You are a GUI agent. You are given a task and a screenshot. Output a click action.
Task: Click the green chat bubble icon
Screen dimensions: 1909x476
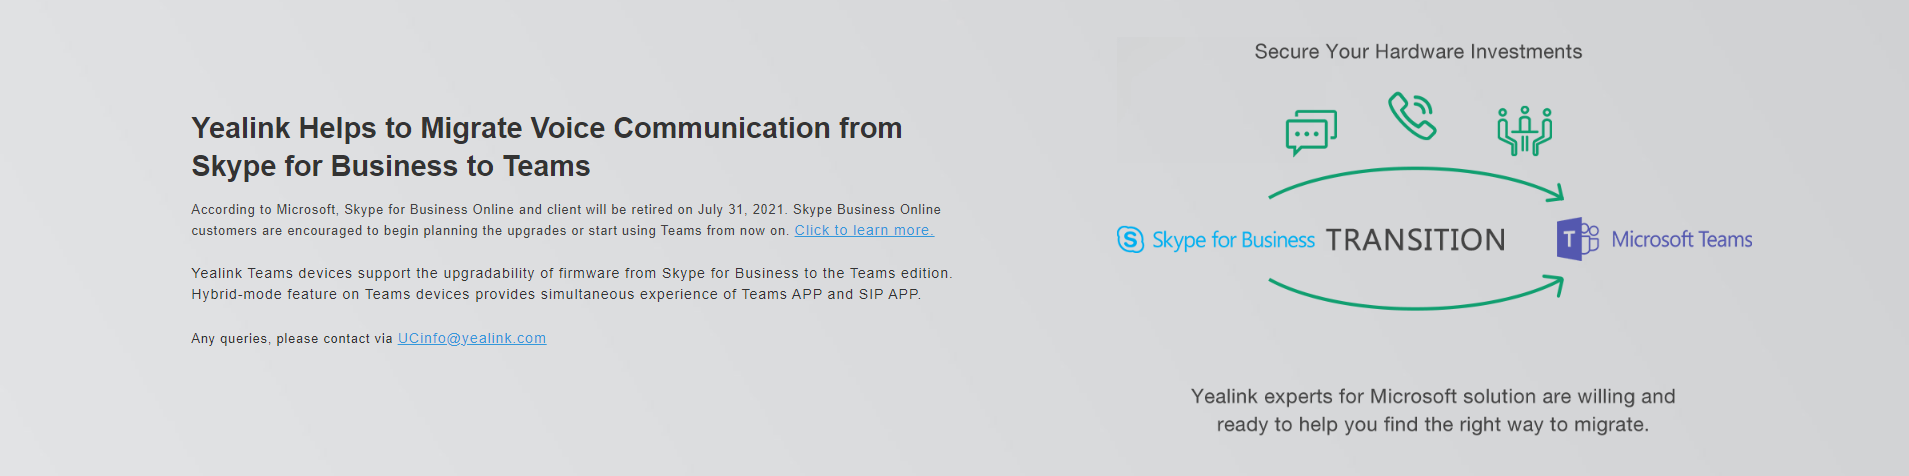click(1311, 133)
